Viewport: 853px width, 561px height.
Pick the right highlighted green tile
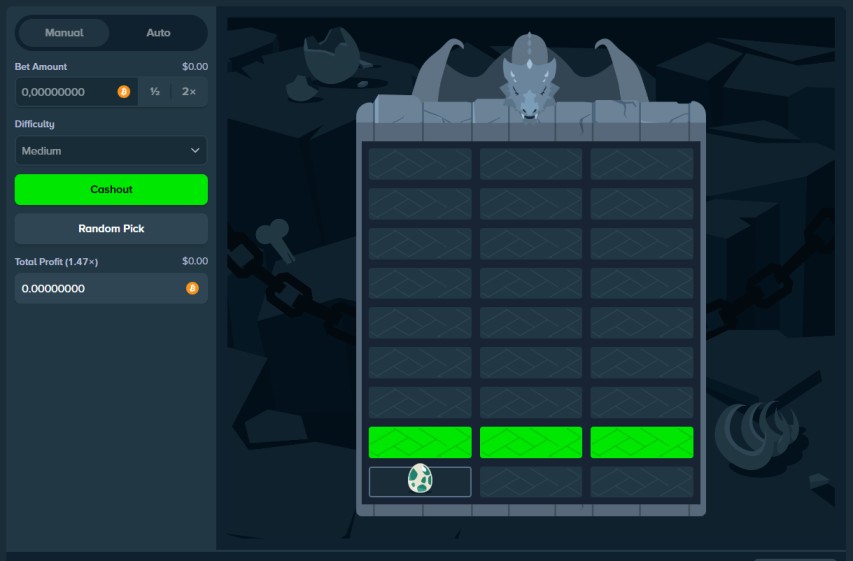point(642,442)
